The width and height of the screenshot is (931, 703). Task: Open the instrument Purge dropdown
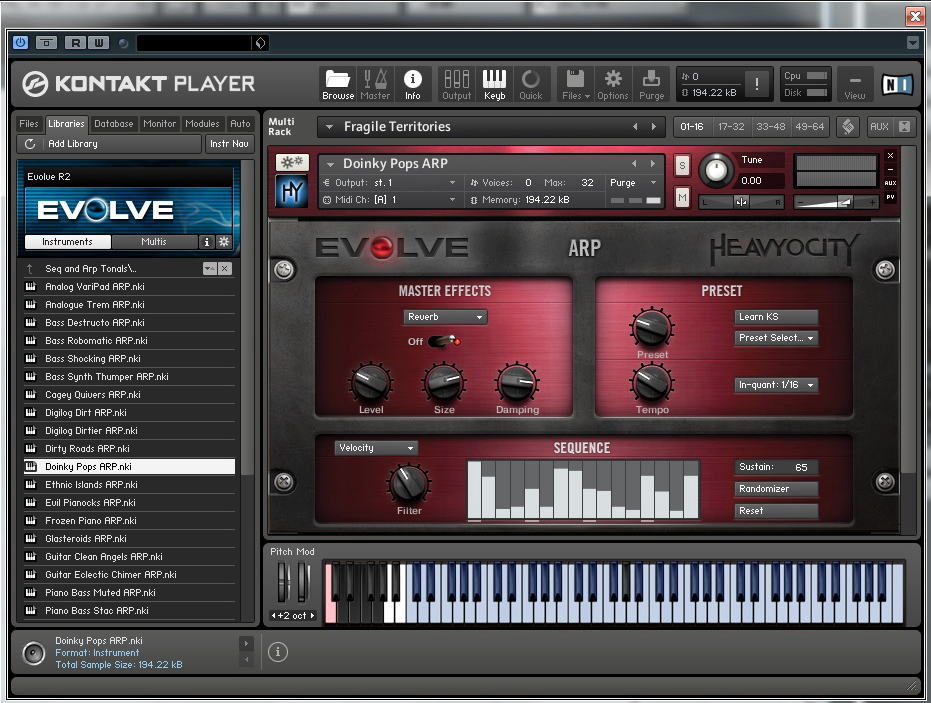(633, 183)
